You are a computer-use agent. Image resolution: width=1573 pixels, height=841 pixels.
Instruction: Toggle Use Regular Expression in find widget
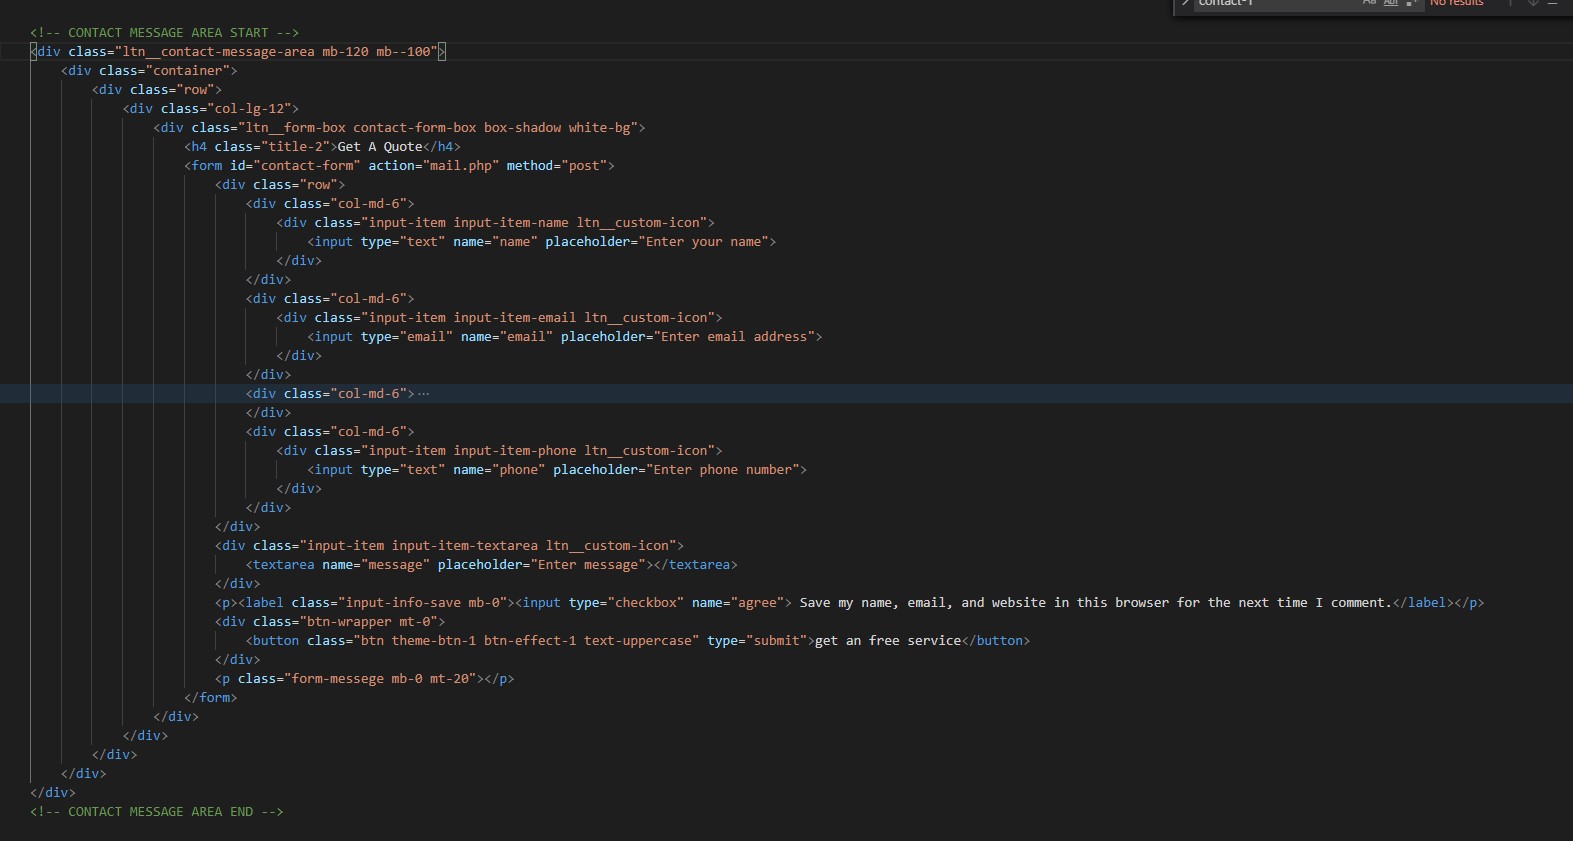[x=1412, y=3]
